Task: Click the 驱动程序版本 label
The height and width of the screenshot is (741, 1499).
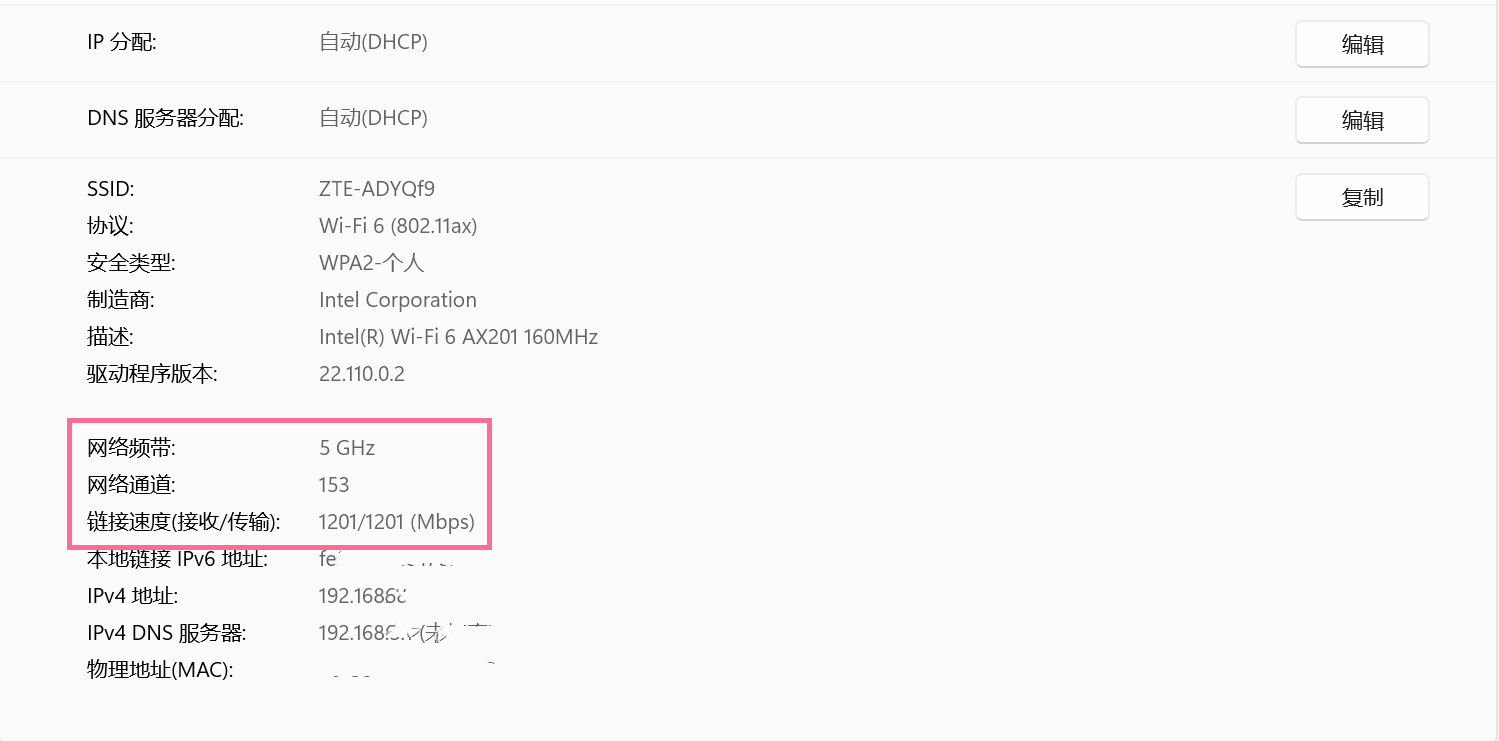Action: [152, 374]
